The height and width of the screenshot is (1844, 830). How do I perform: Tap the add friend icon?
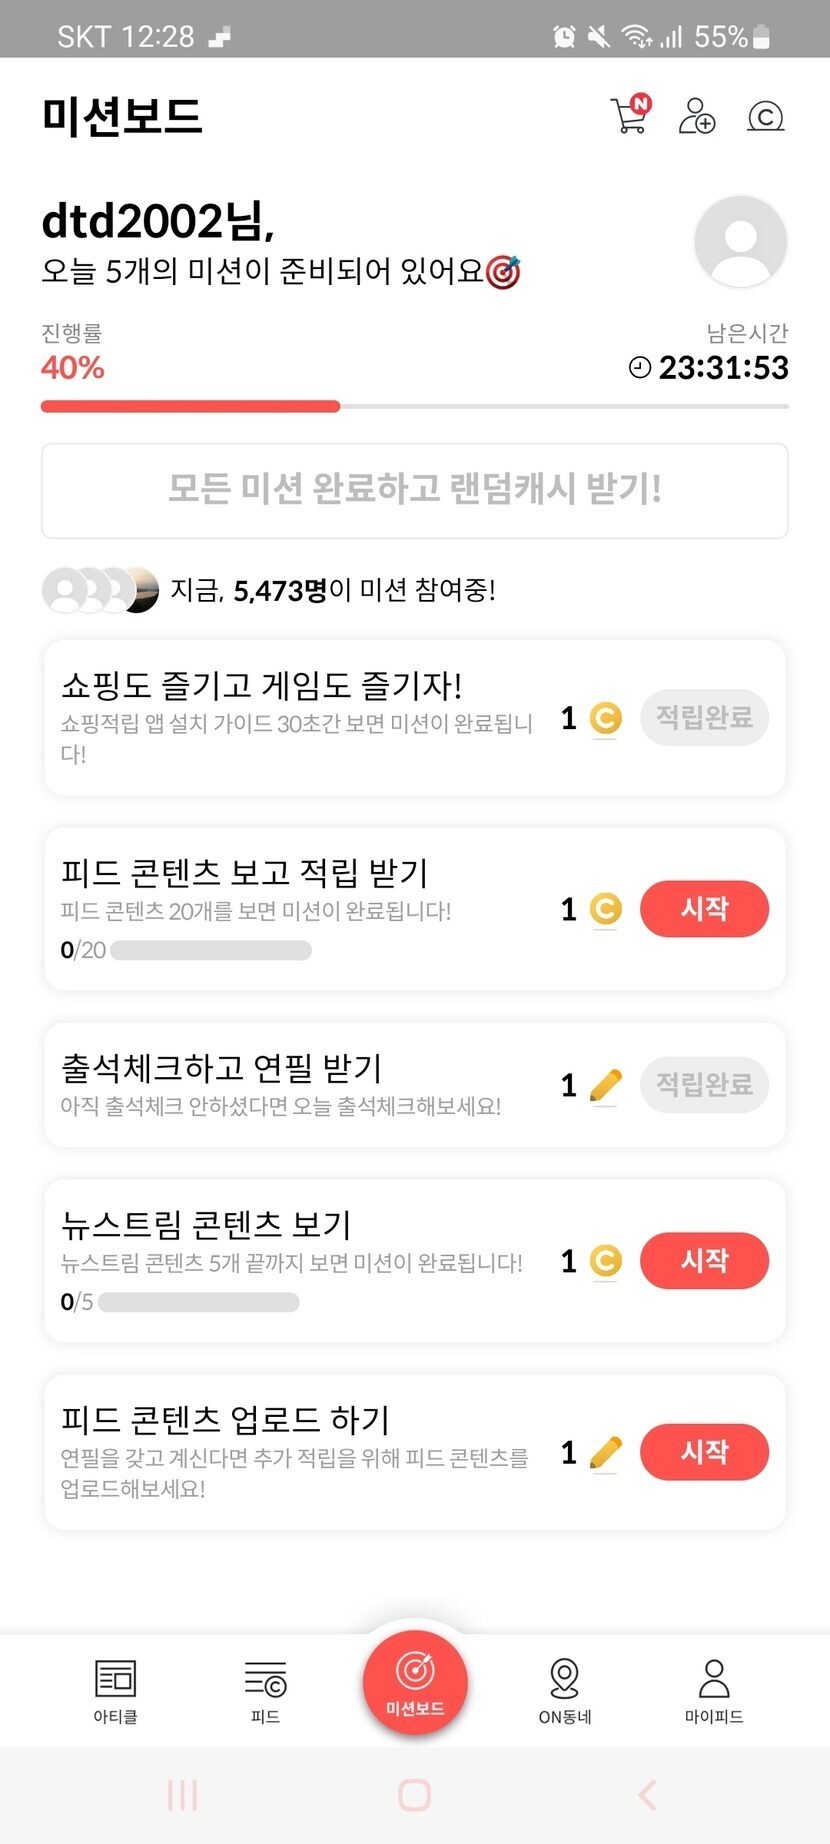[x=696, y=116]
